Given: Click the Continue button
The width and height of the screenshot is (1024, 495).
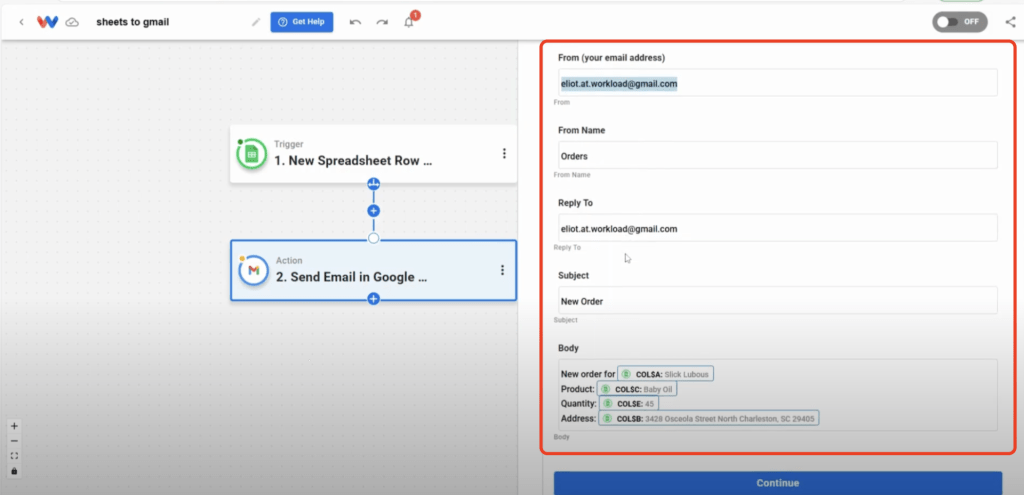Looking at the screenshot, I should click(777, 483).
